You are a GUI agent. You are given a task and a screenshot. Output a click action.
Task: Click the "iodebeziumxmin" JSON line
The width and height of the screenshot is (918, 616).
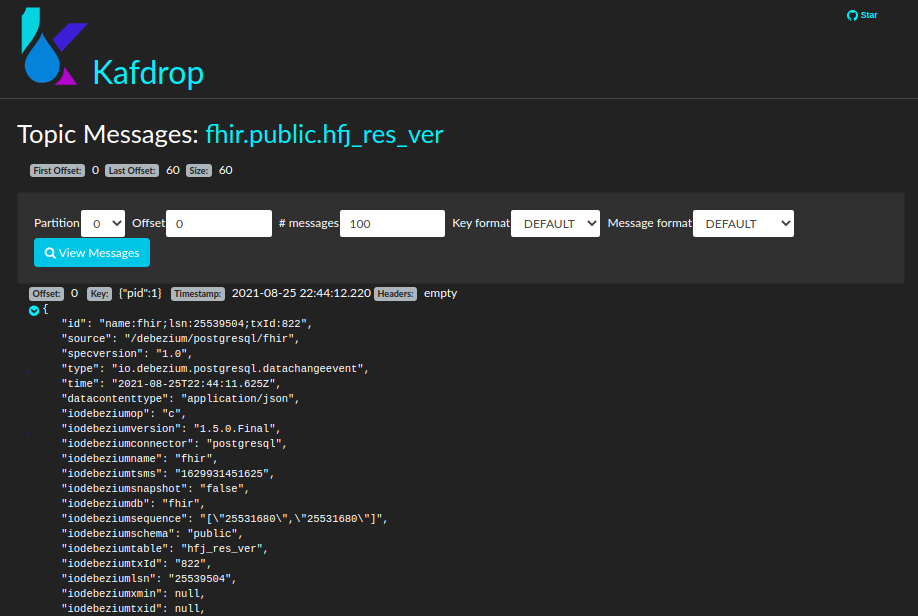133,594
